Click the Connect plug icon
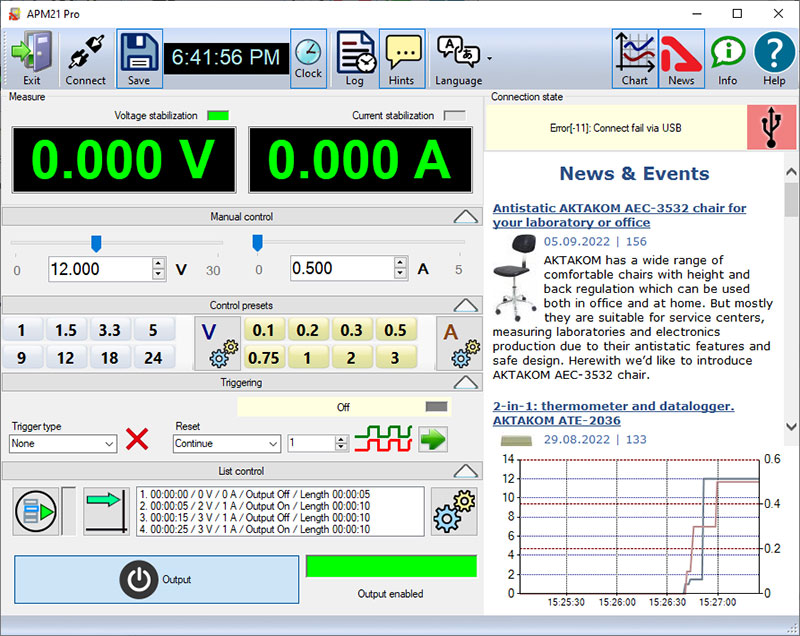The image size is (800, 636). (86, 58)
